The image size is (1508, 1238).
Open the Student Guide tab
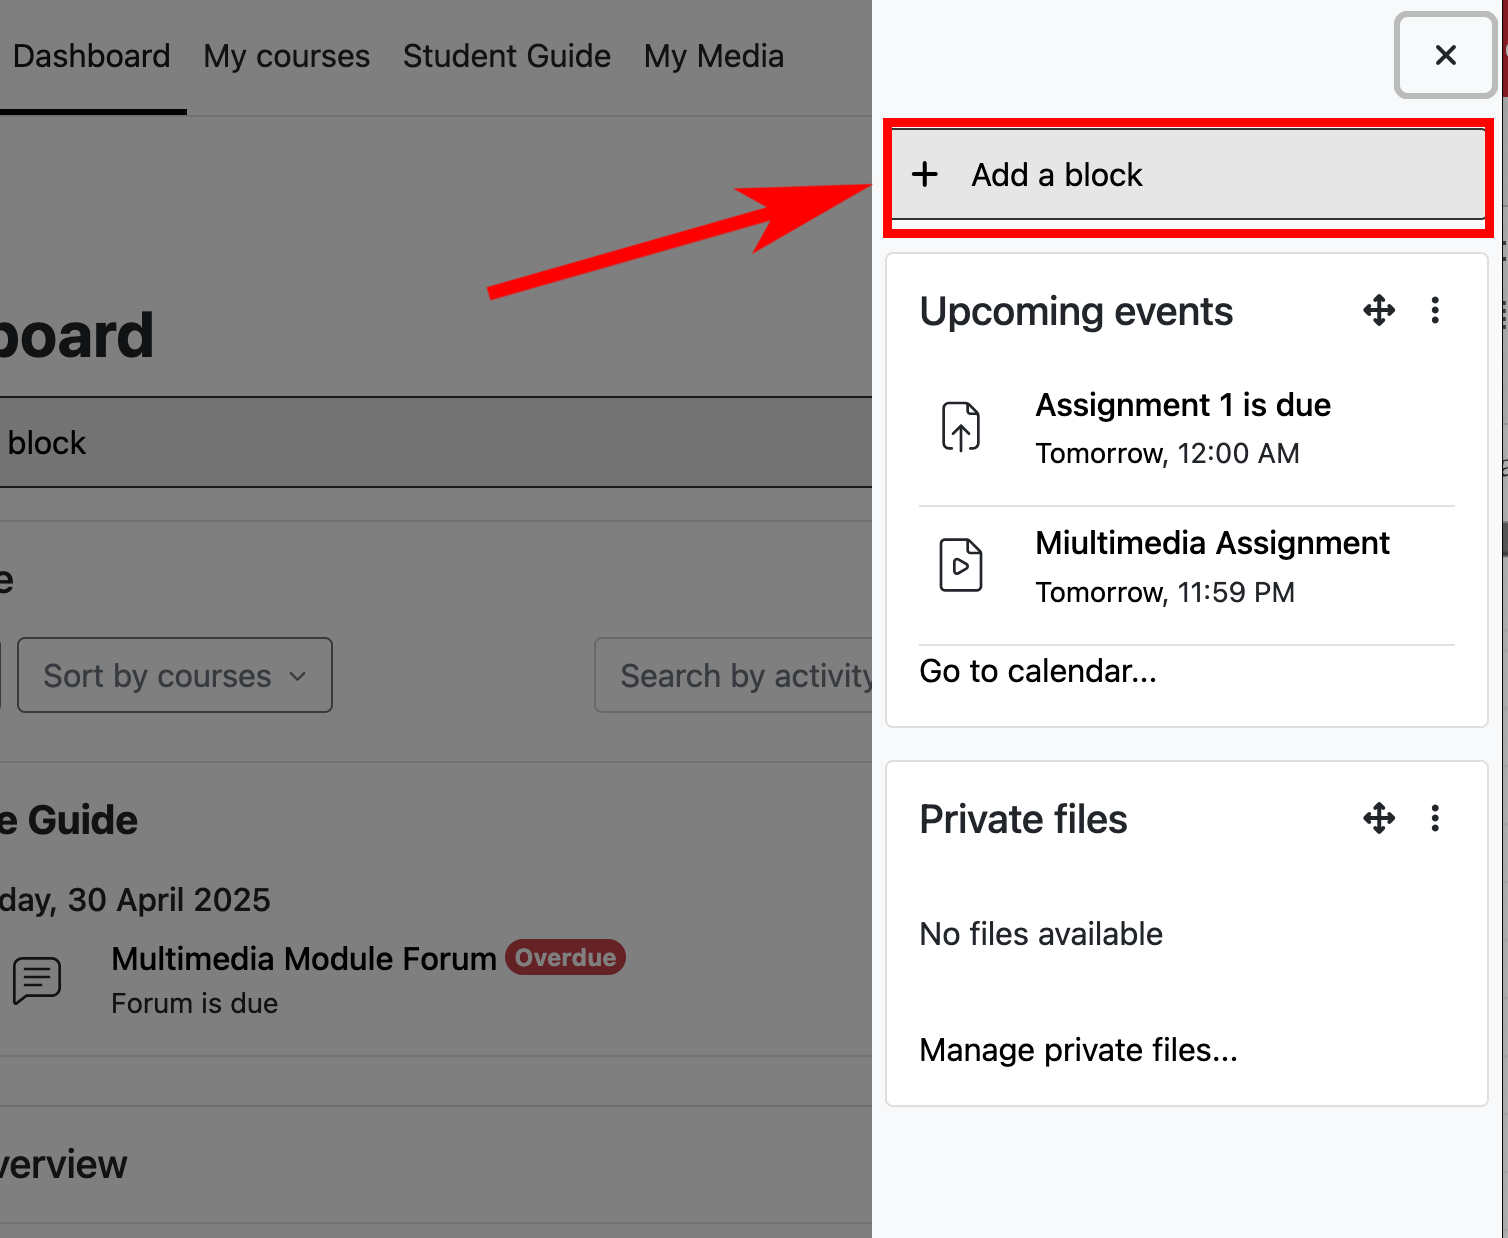[x=506, y=56]
